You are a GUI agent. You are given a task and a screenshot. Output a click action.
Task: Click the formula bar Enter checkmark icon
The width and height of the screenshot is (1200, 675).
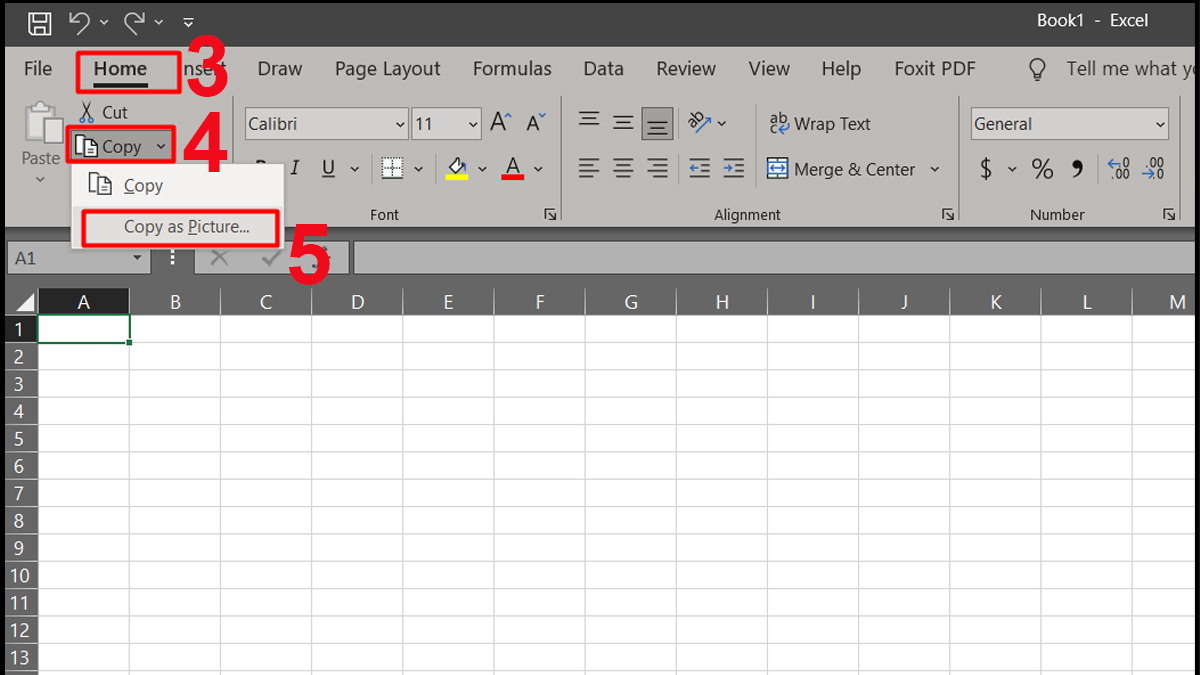tap(270, 258)
